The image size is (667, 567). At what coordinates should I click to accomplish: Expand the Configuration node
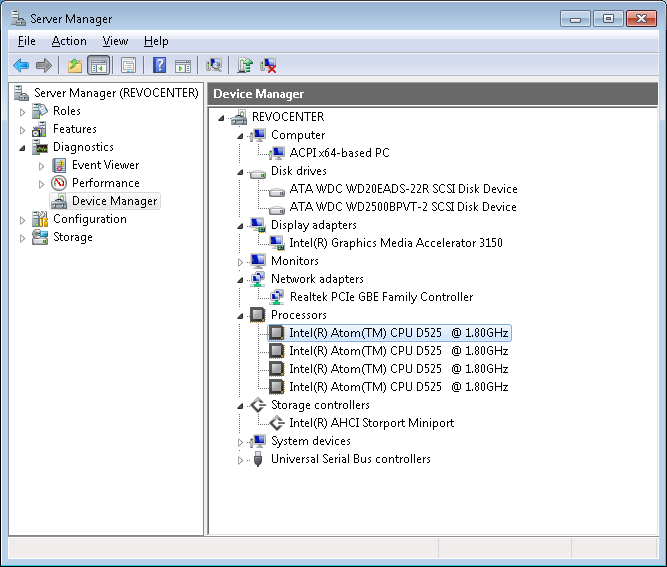coord(23,220)
